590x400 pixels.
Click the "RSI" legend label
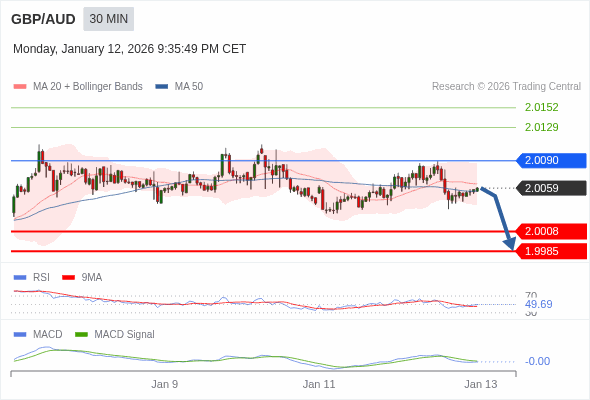click(41, 278)
